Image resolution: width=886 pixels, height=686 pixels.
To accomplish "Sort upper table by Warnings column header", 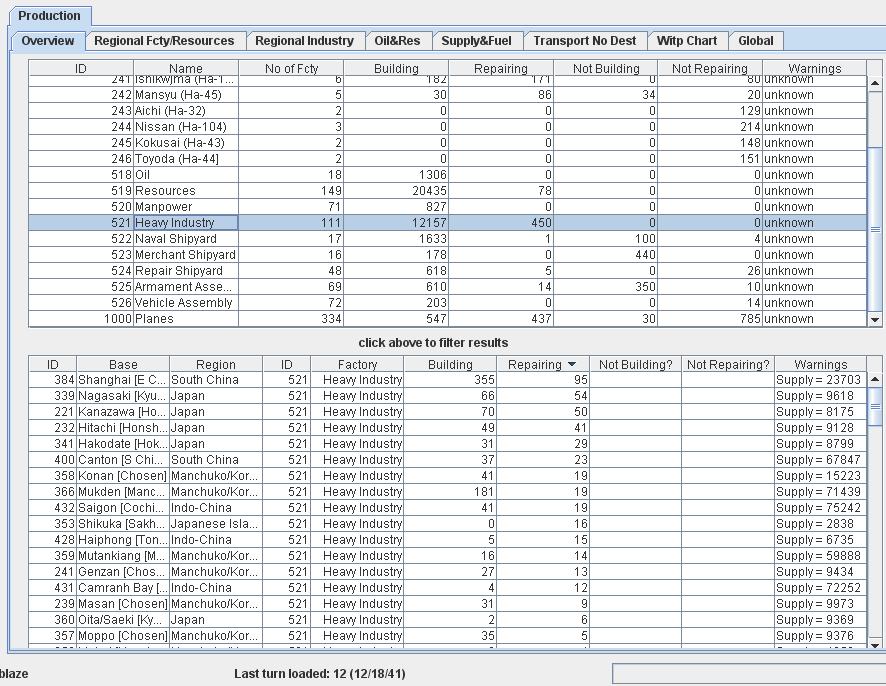I will coord(814,68).
